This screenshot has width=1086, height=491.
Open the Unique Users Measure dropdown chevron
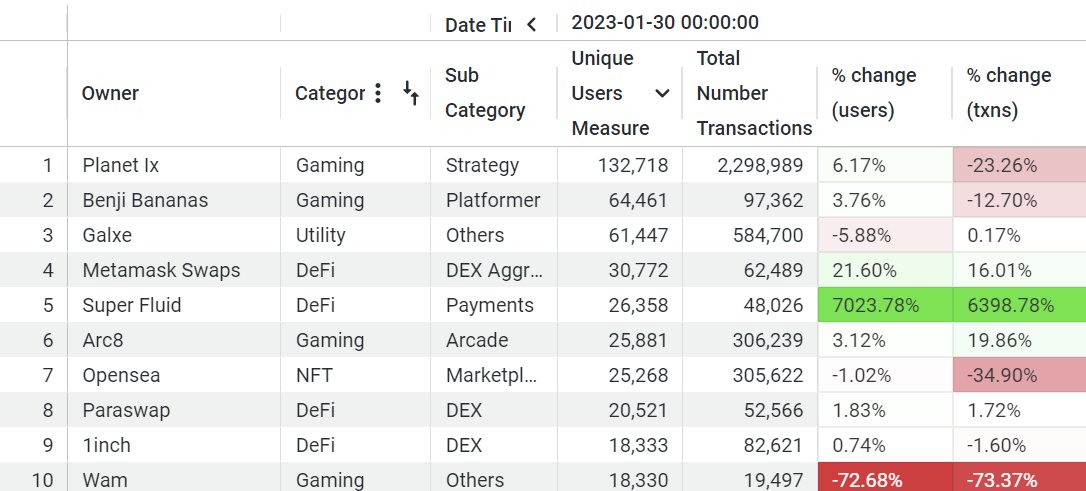tap(662, 93)
